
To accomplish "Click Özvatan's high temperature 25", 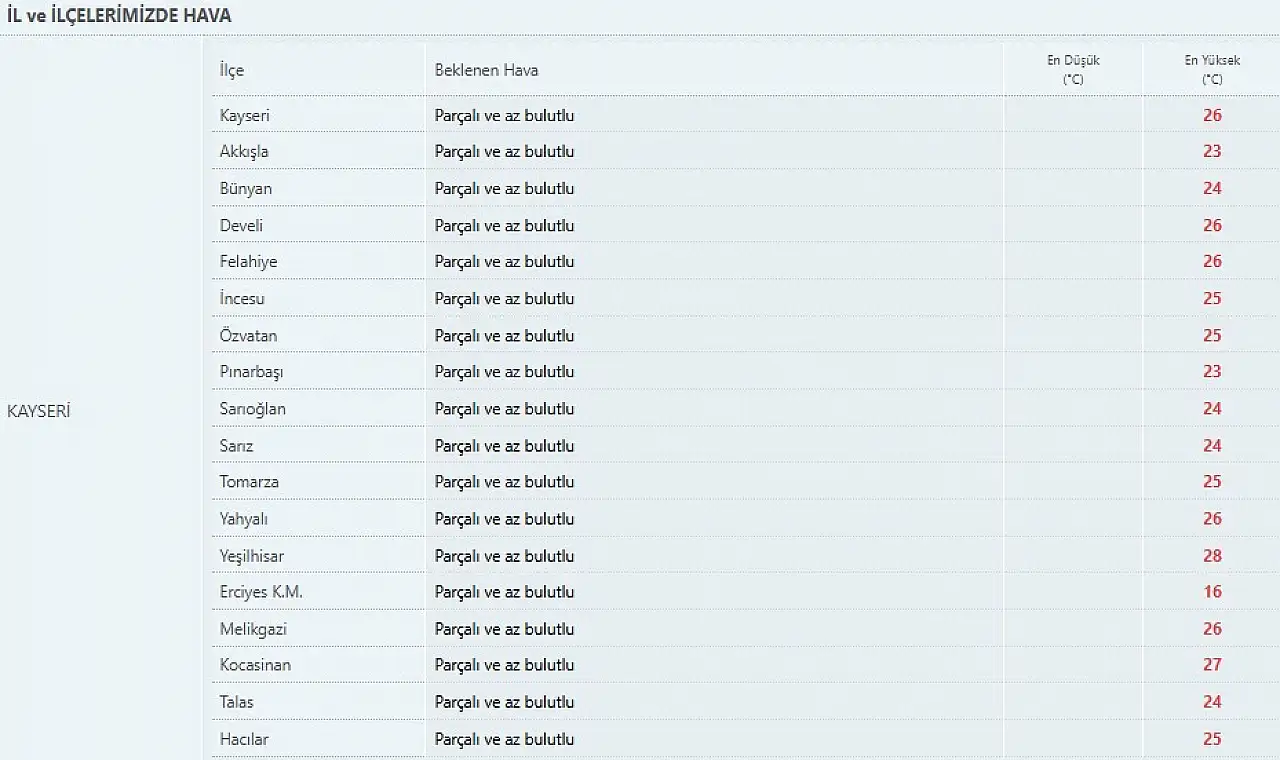I will (x=1212, y=336).
